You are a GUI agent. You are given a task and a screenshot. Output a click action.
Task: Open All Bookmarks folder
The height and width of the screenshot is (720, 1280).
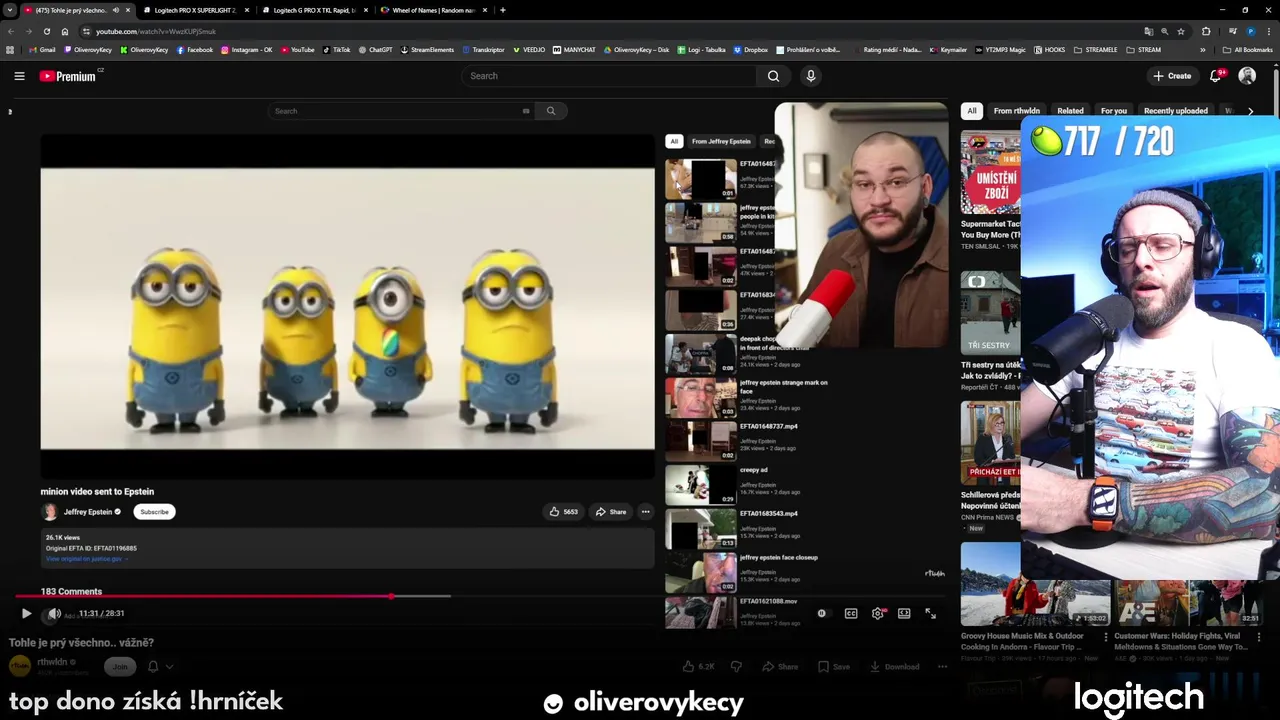[1248, 49]
